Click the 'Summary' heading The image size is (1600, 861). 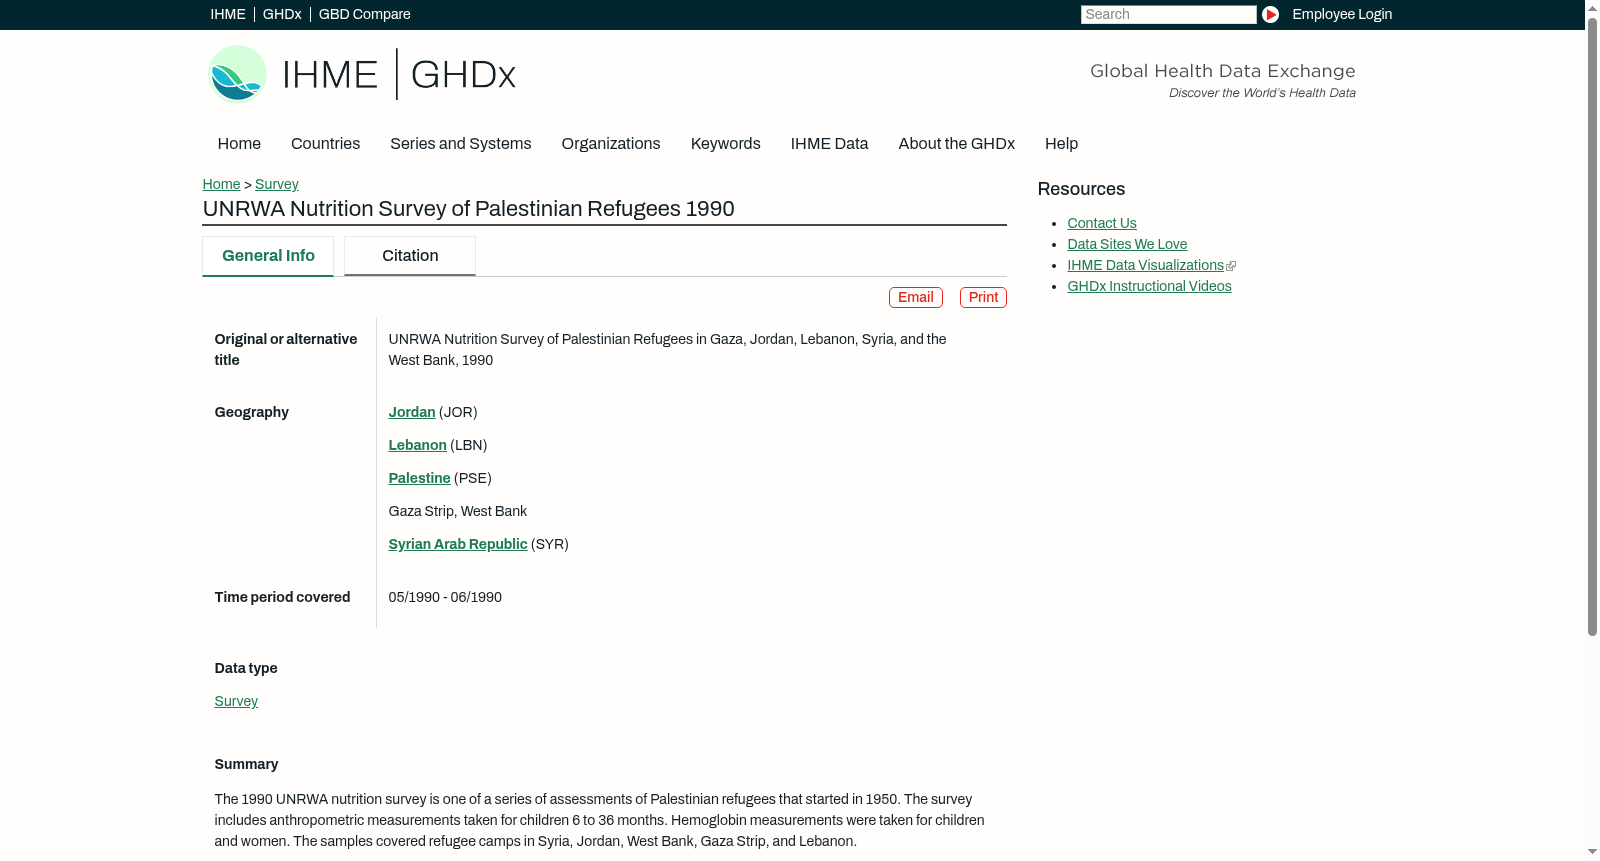click(x=246, y=764)
